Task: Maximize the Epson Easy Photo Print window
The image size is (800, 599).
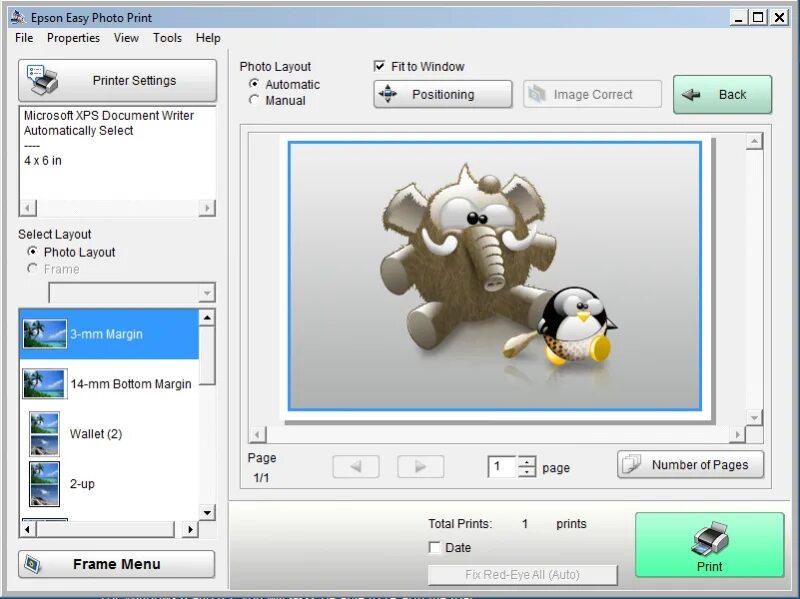Action: (x=758, y=17)
